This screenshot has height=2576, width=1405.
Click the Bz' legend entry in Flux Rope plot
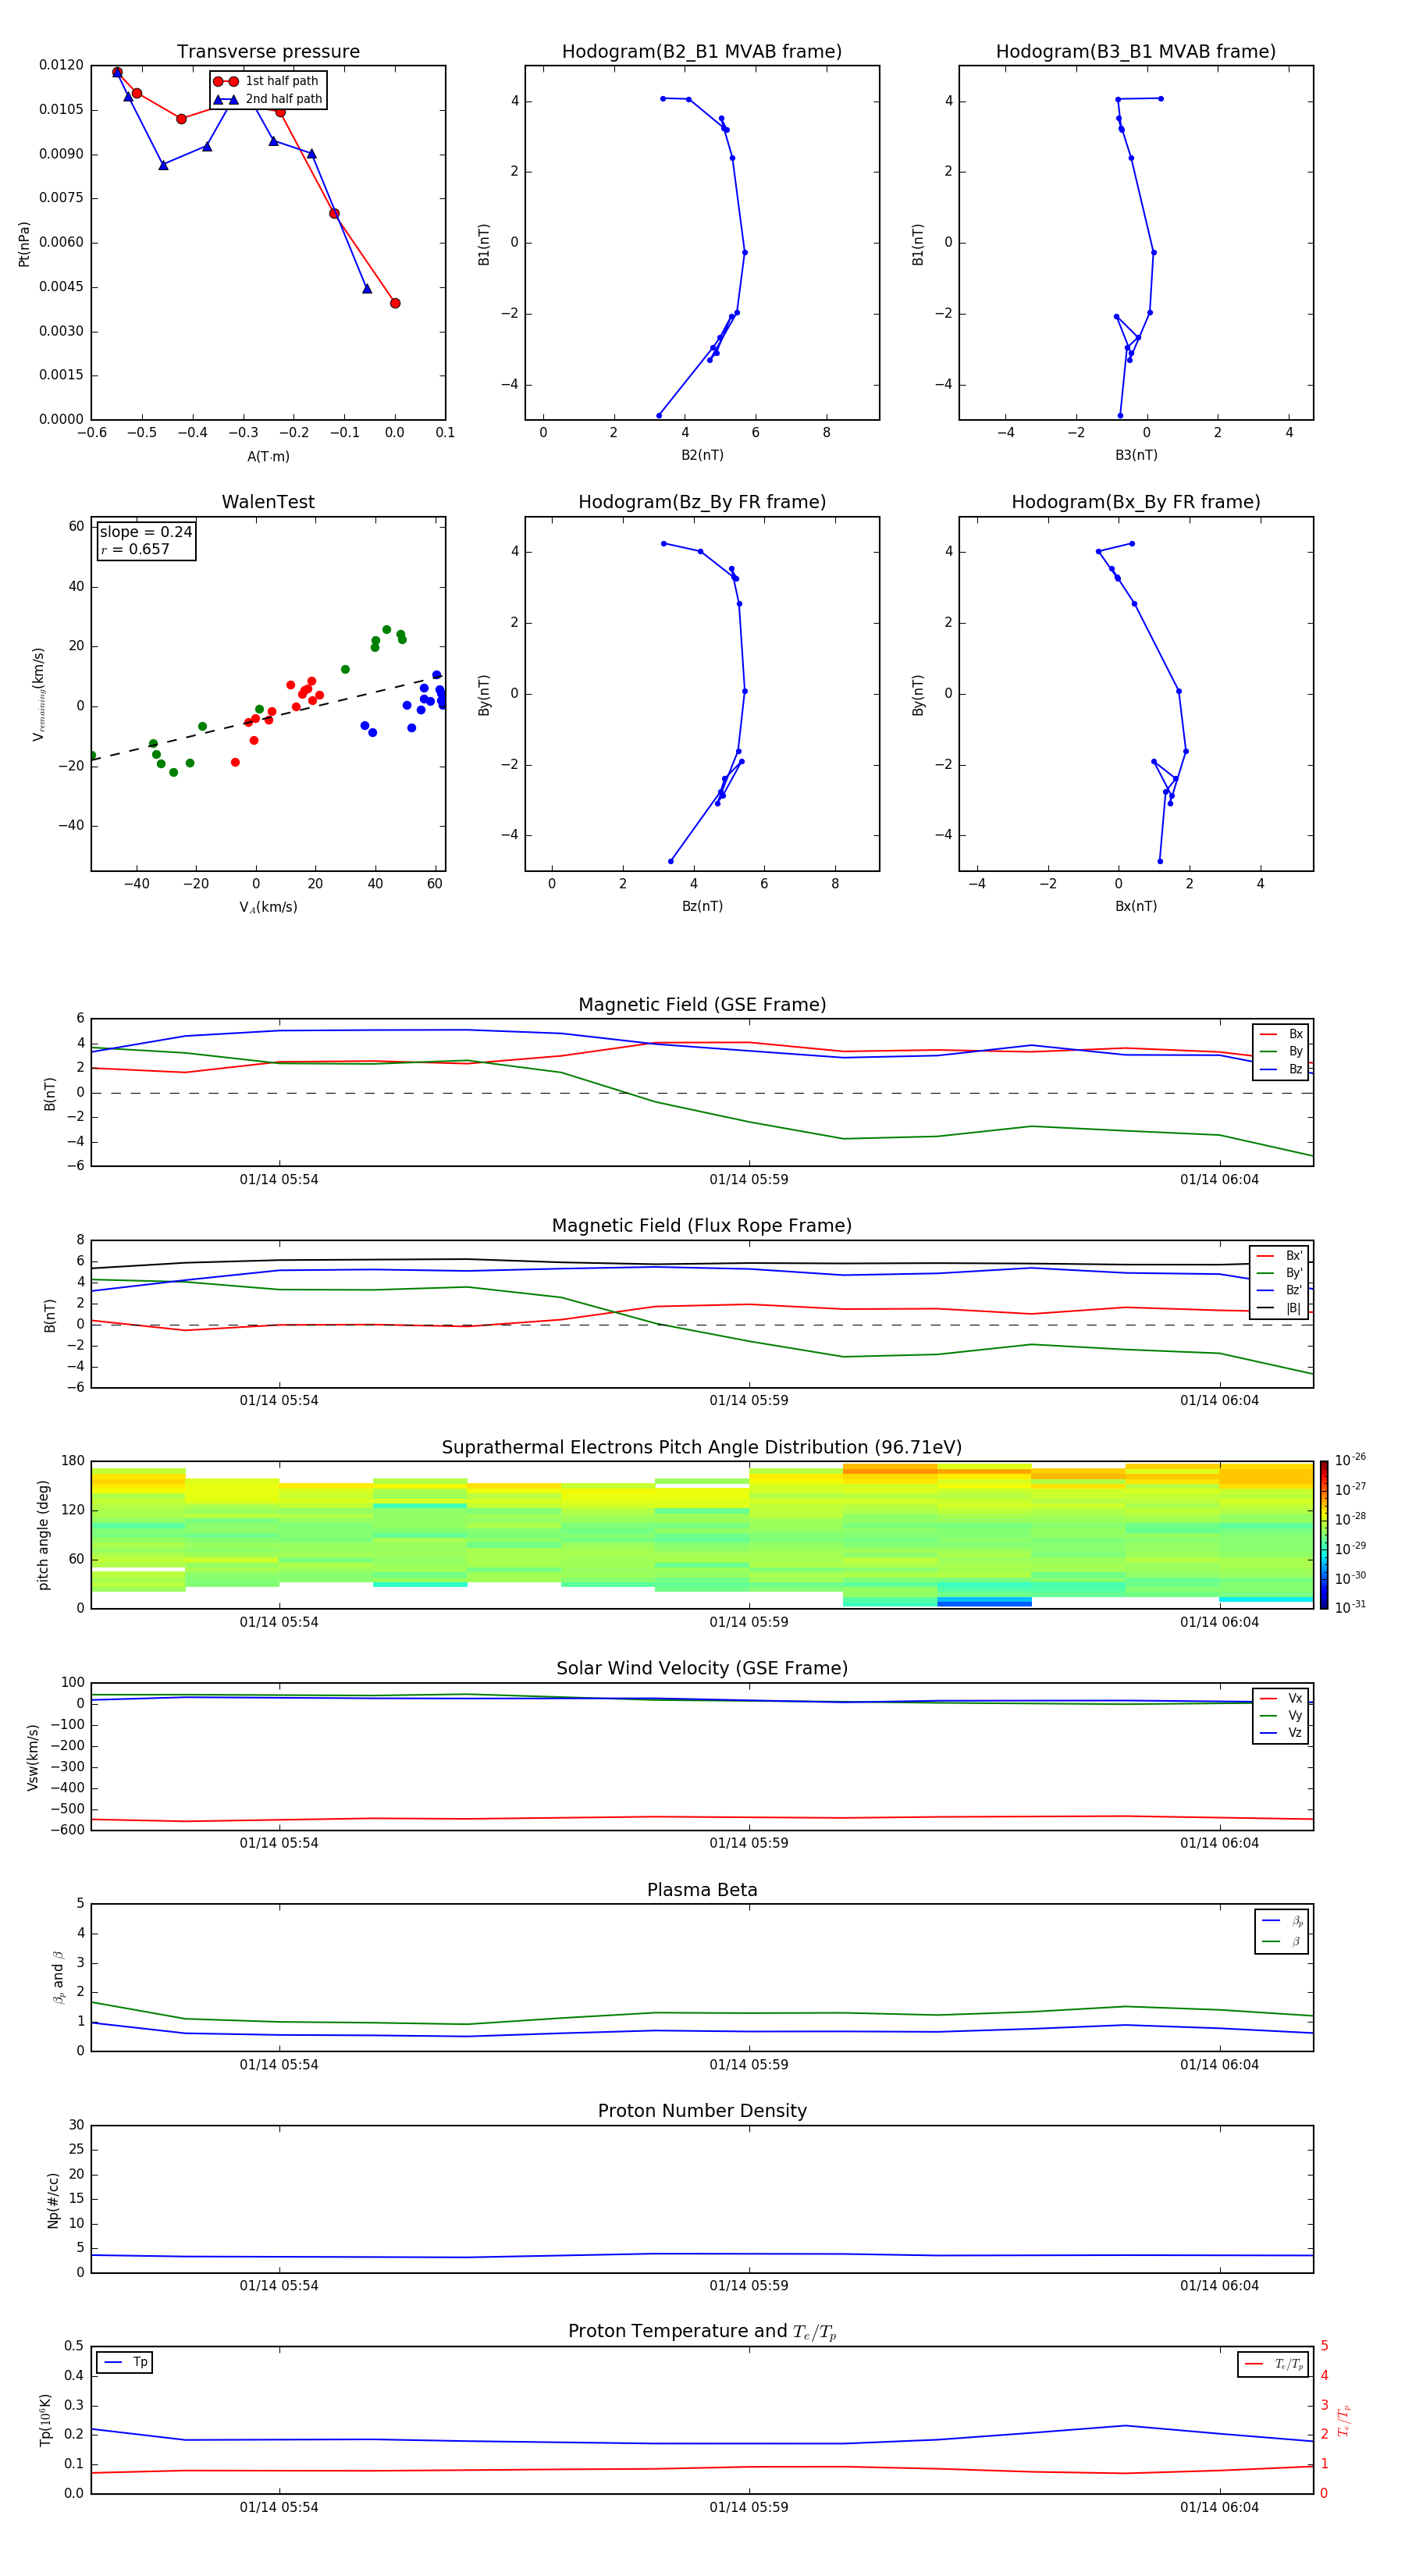1279,1291
